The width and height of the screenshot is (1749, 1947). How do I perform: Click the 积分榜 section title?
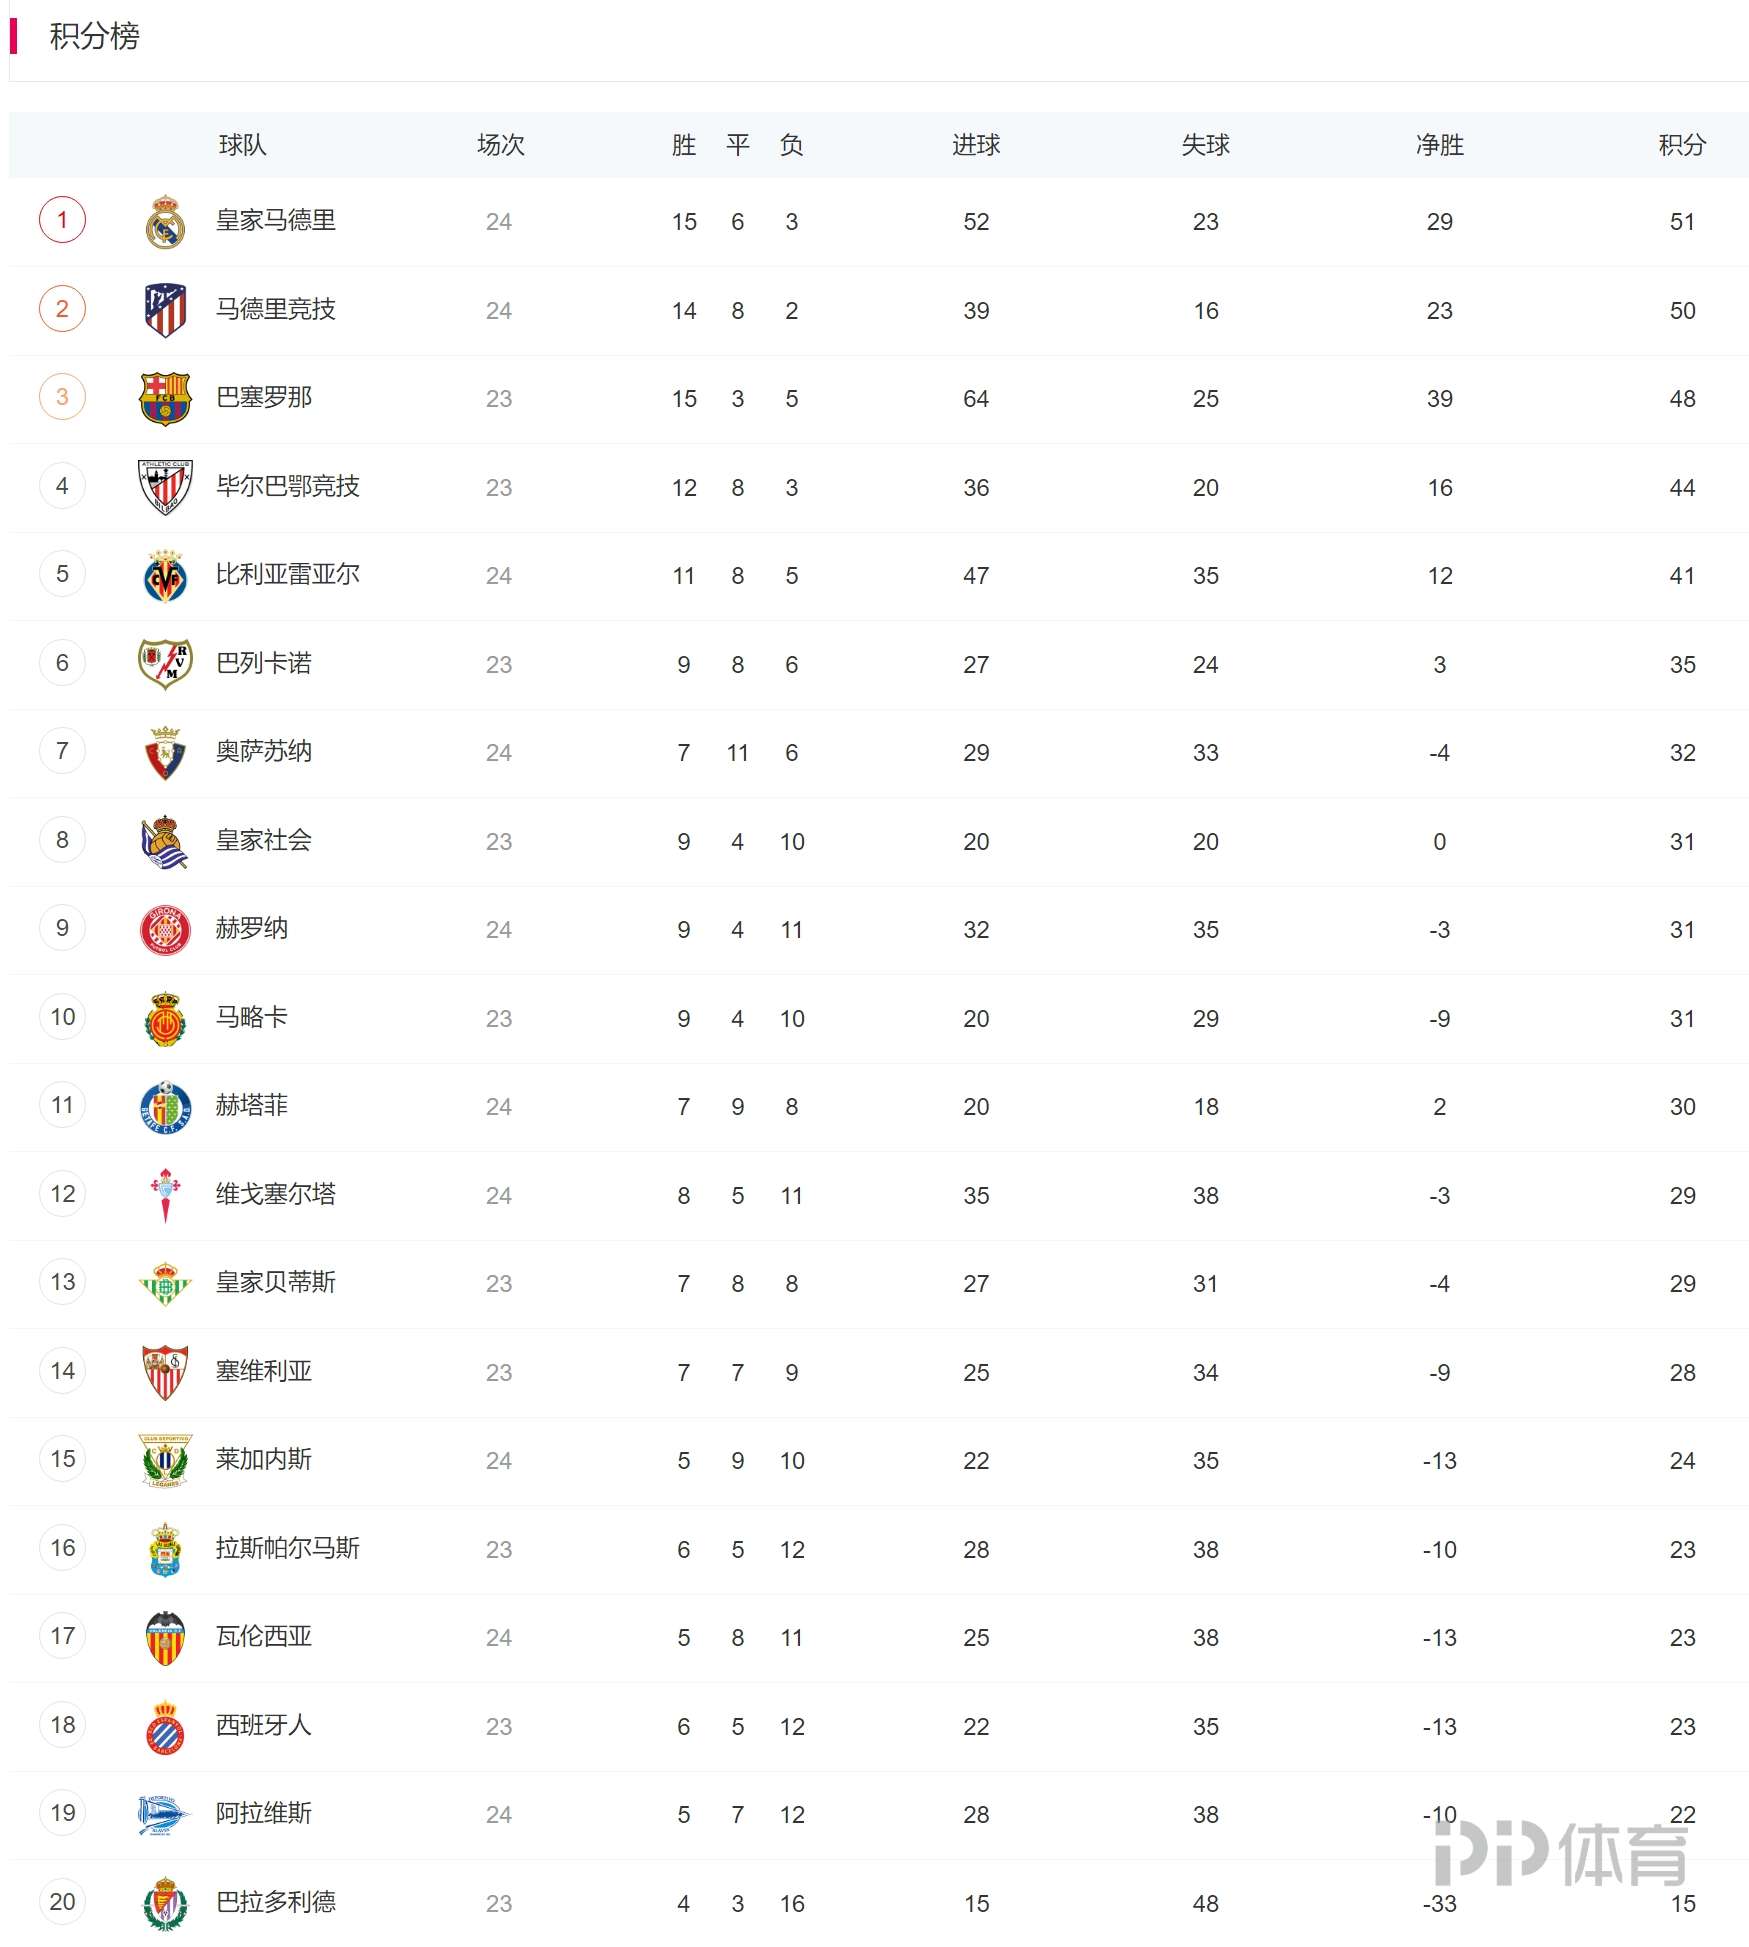94,36
